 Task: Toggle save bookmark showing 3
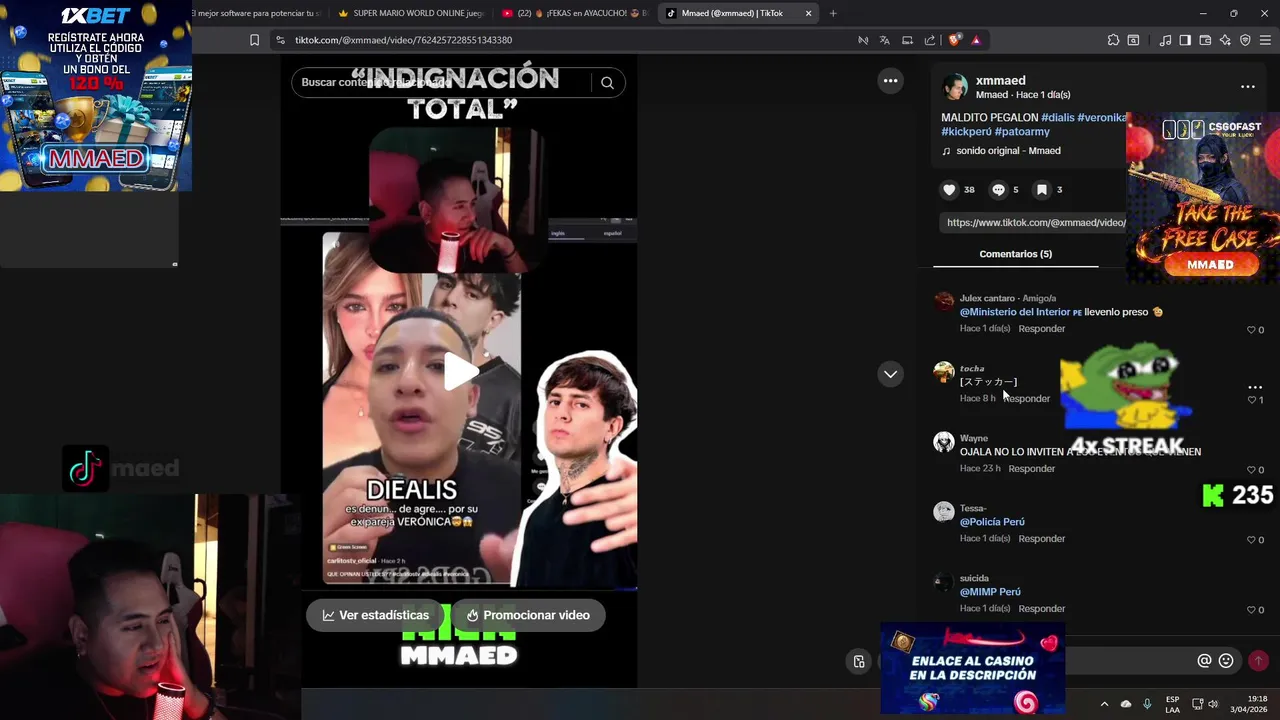[1041, 189]
